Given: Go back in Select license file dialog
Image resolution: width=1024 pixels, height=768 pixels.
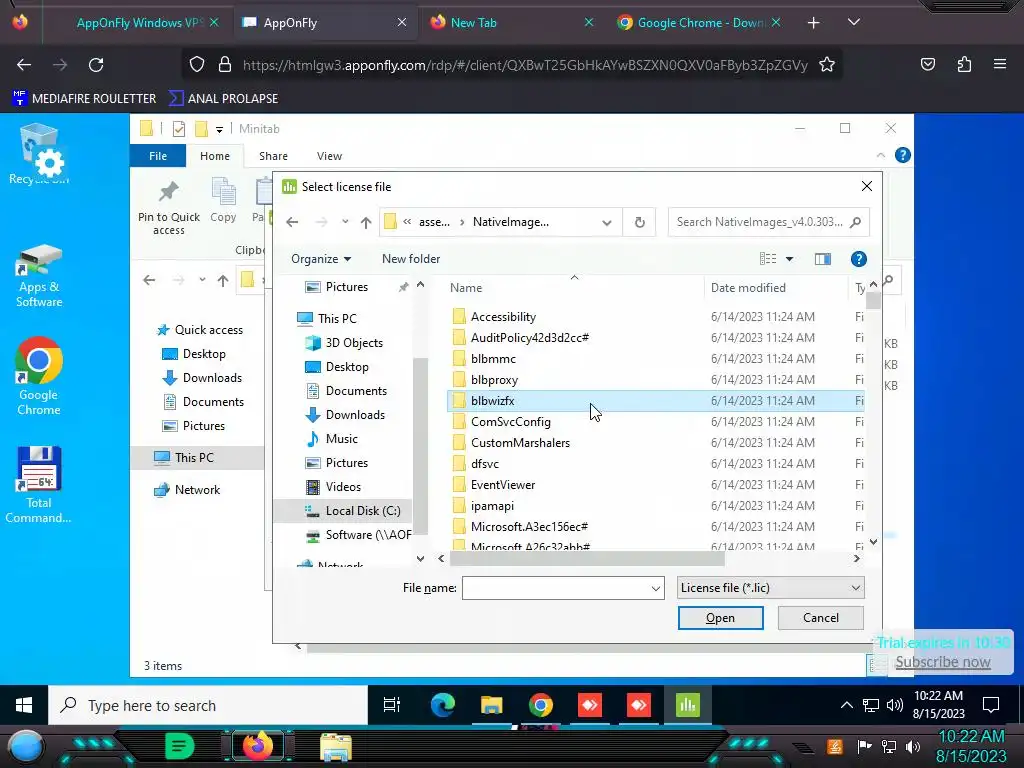Looking at the screenshot, I should 292,222.
